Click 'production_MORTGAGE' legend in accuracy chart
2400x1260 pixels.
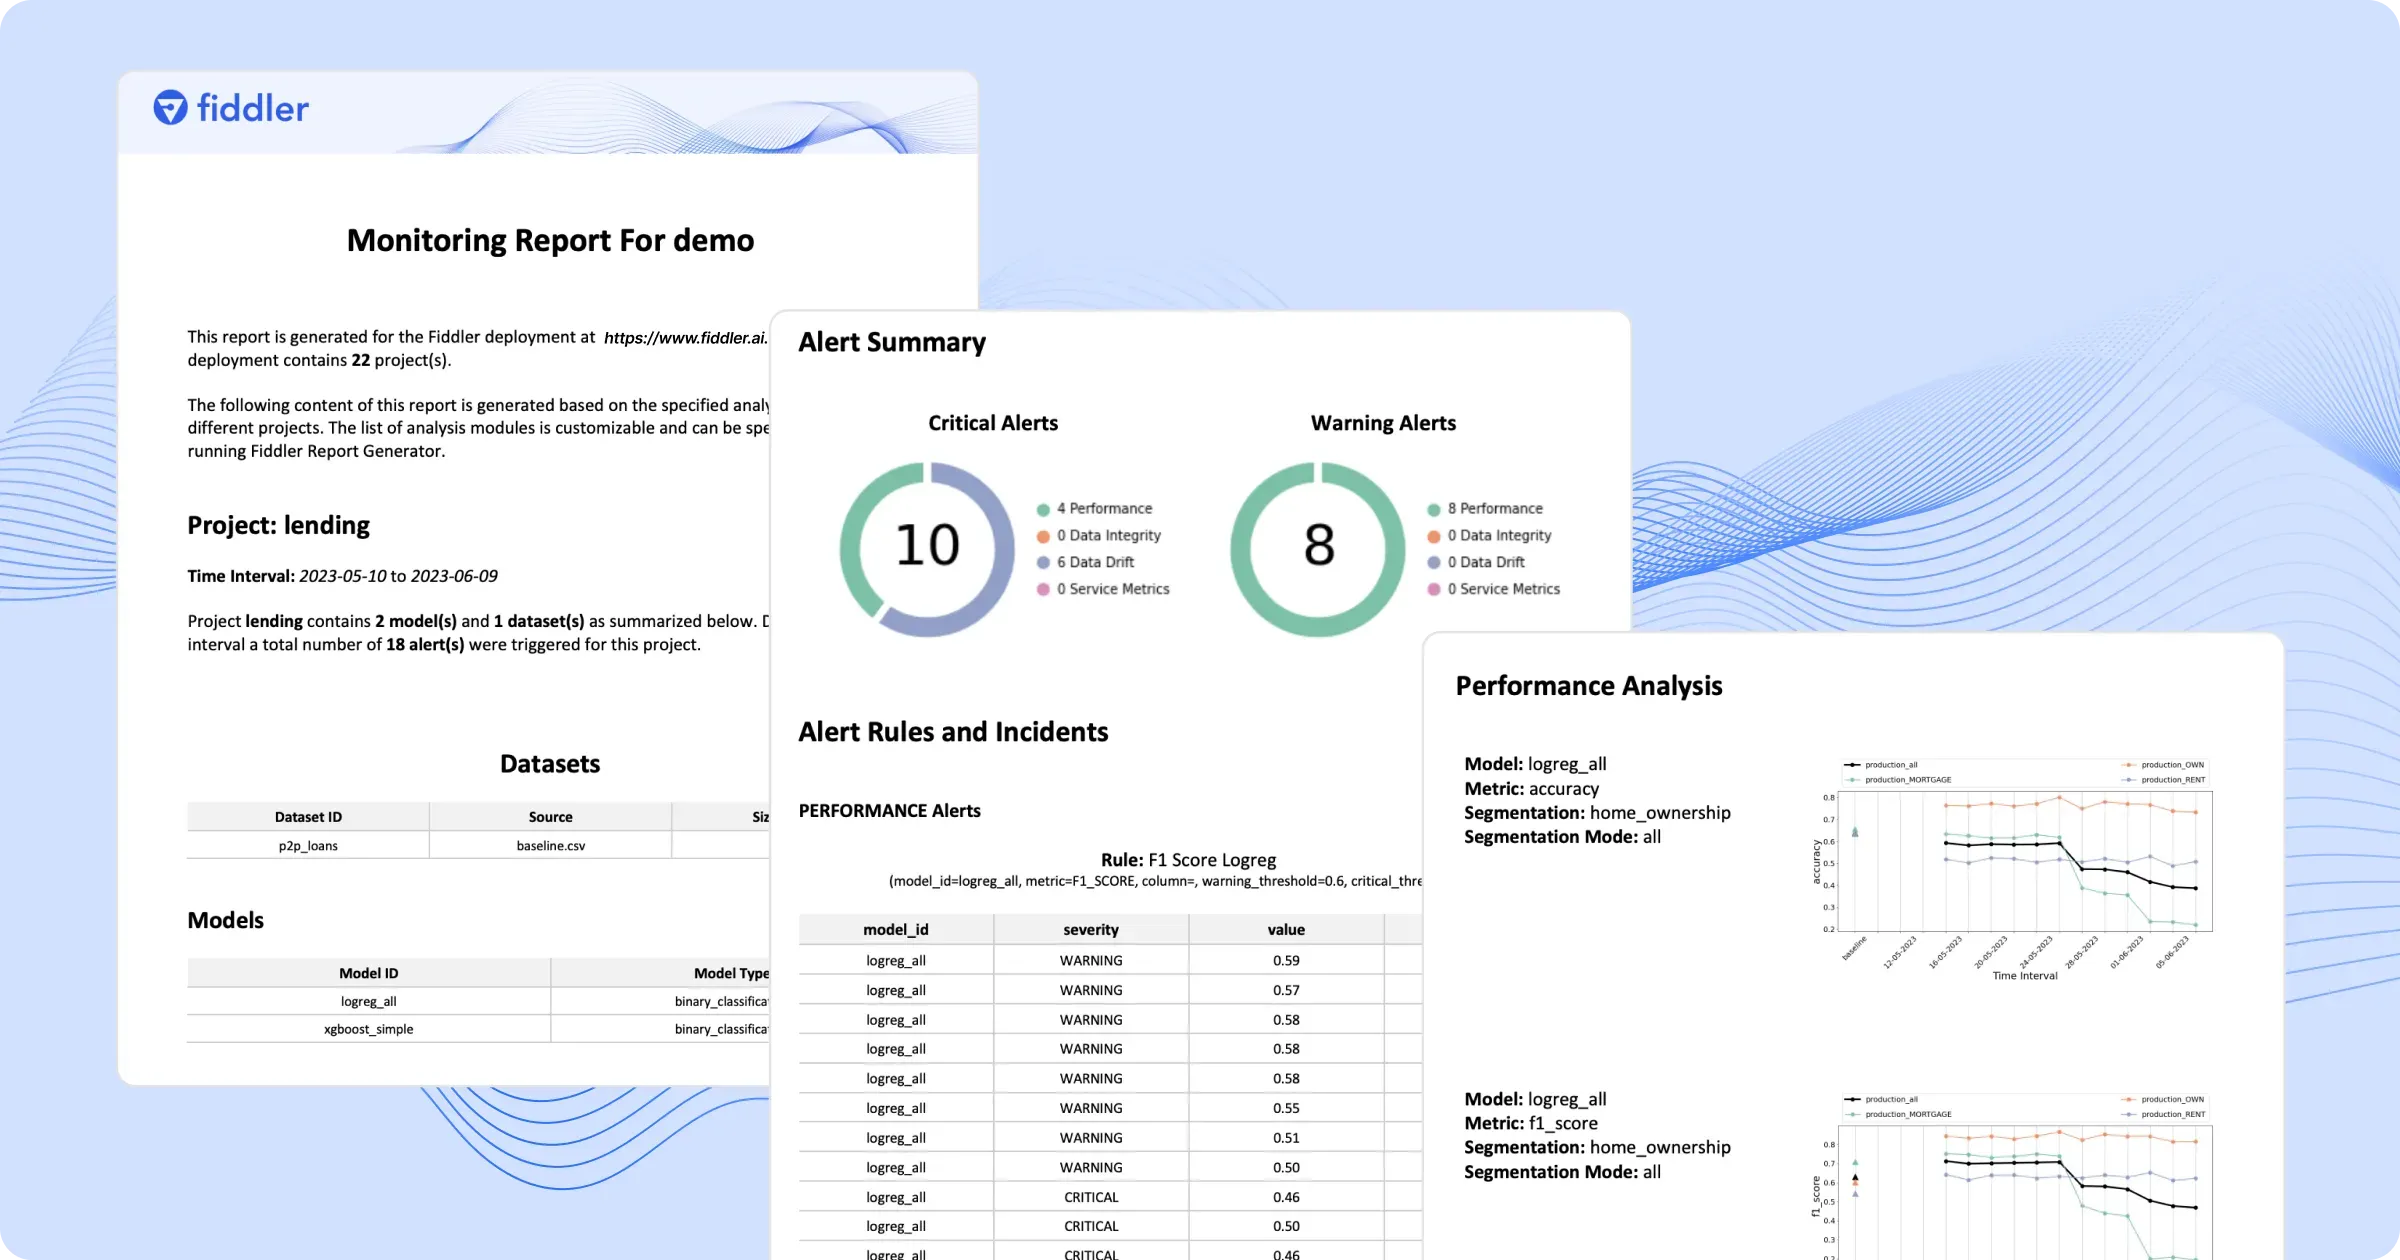[x=1899, y=780]
